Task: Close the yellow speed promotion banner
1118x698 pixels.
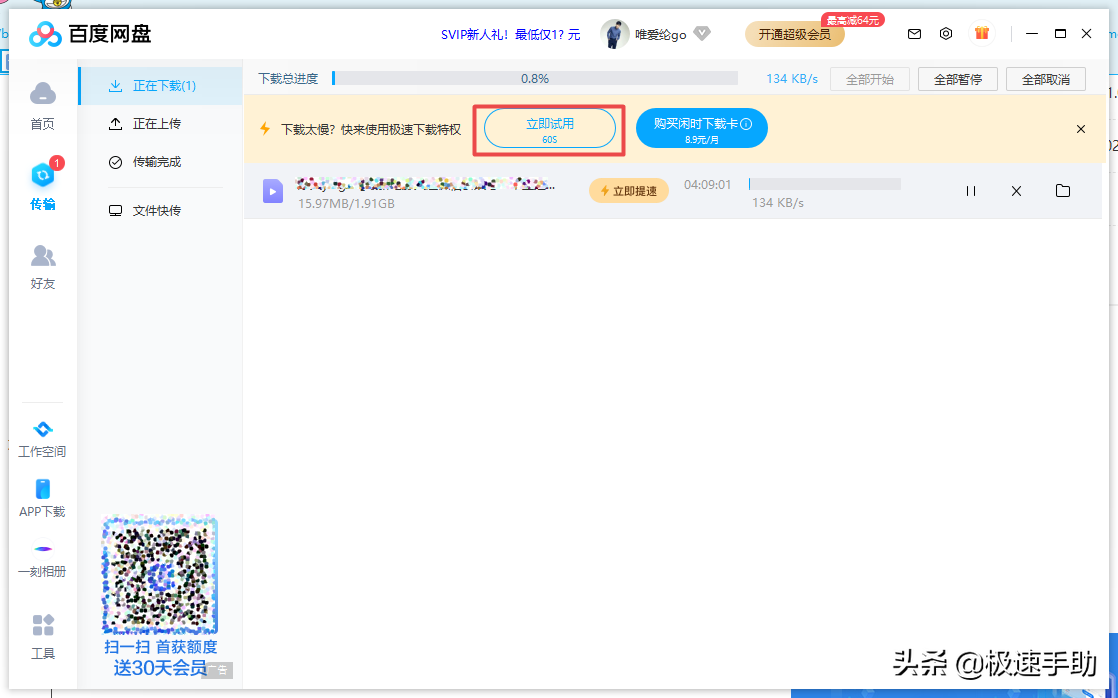Action: click(x=1081, y=129)
